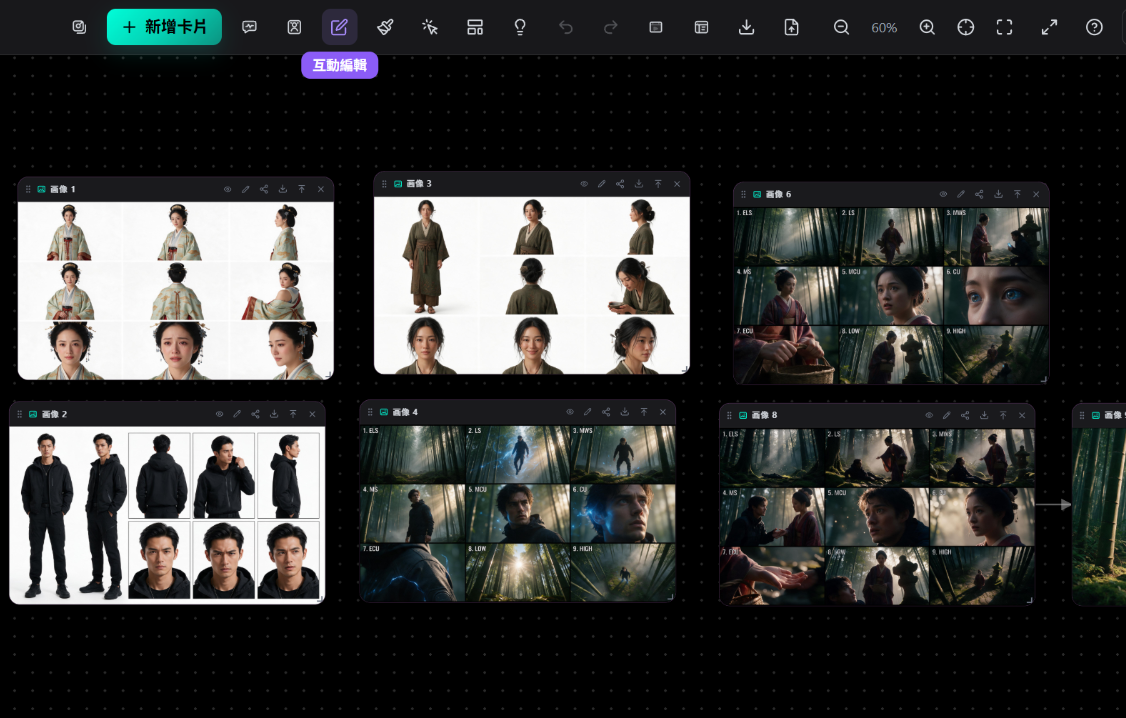
Task: Click the file export icon in toolbar
Action: pyautogui.click(x=791, y=27)
